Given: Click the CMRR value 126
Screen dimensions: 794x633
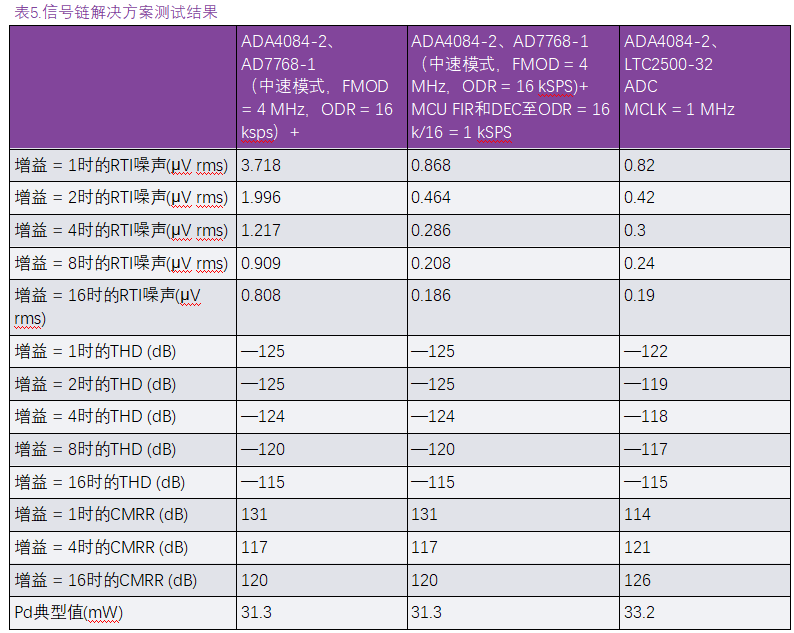Looking at the screenshot, I should coord(637,580).
